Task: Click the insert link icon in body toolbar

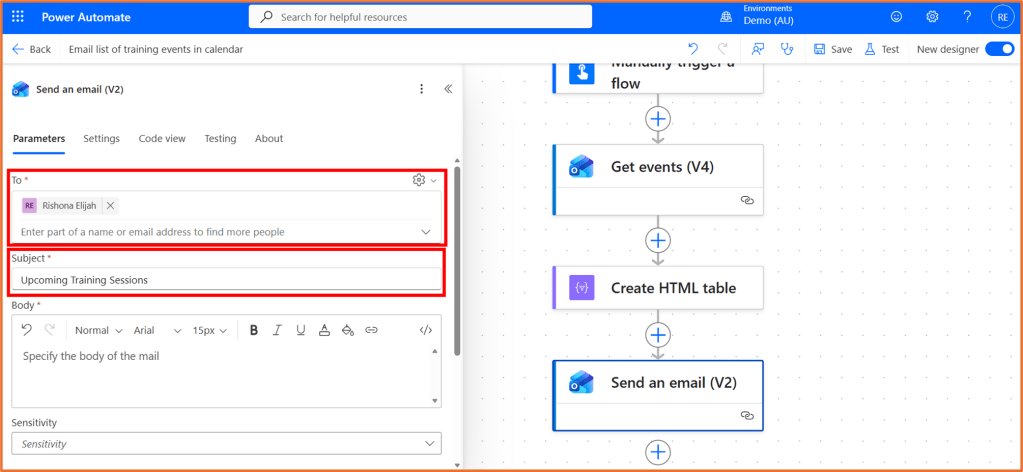Action: tap(371, 330)
